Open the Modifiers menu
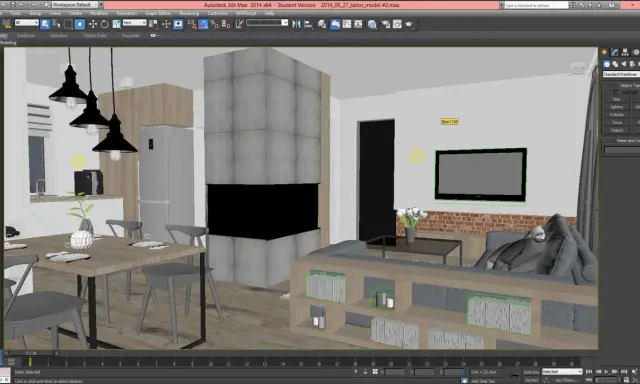Screen dimensions: 640x384 pos(99,13)
